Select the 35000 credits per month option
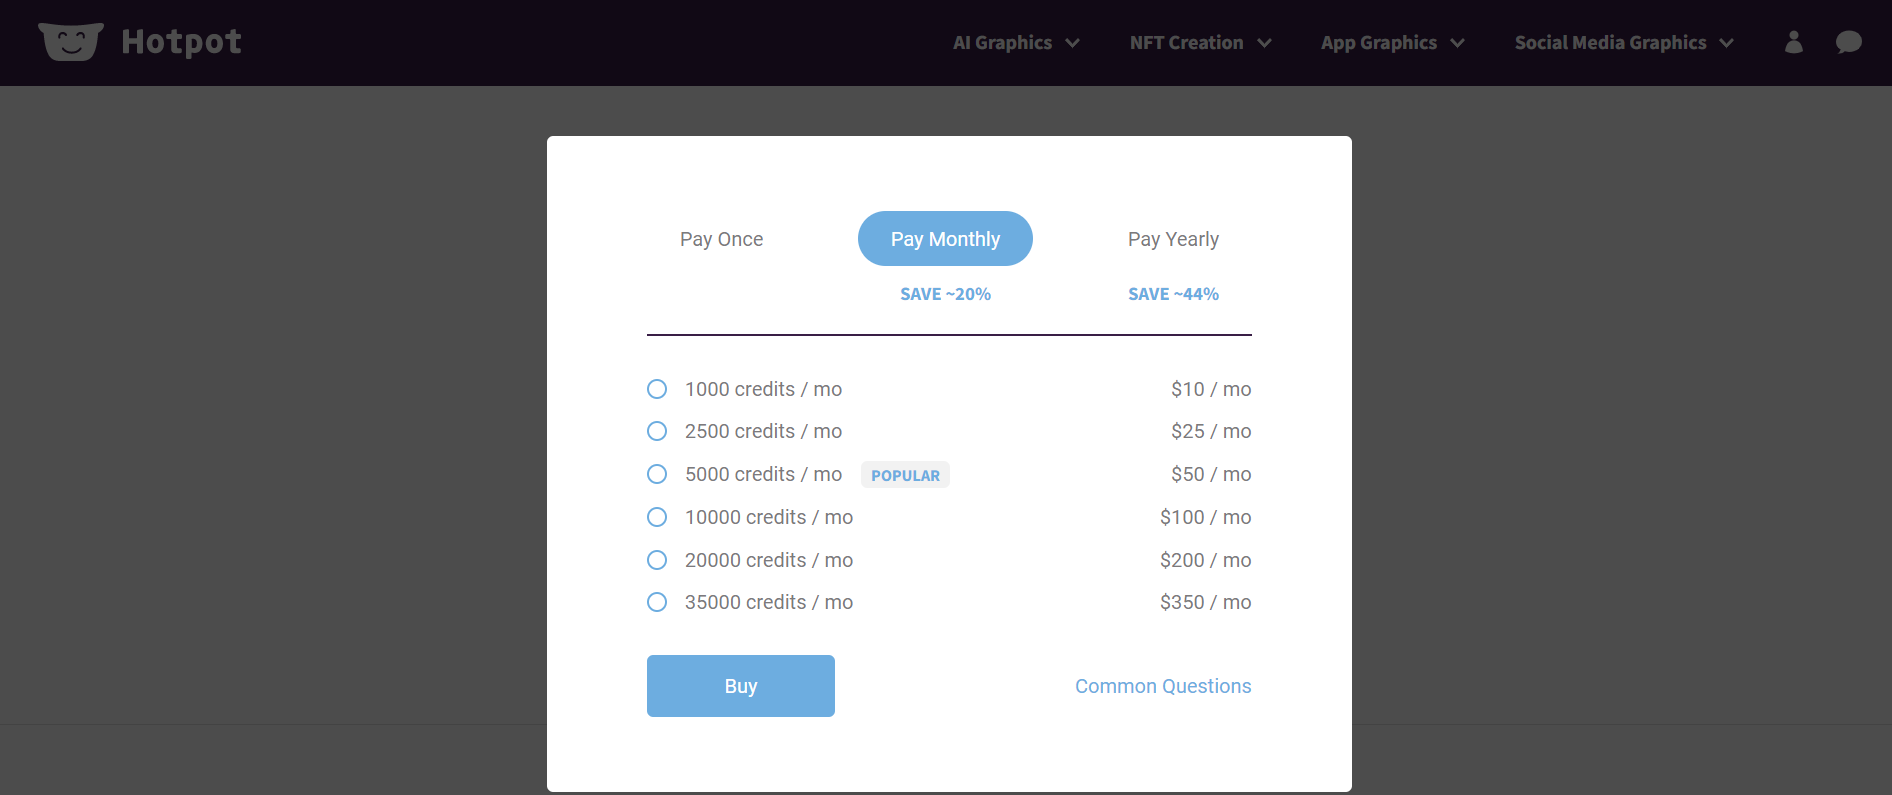The image size is (1892, 795). [x=657, y=602]
